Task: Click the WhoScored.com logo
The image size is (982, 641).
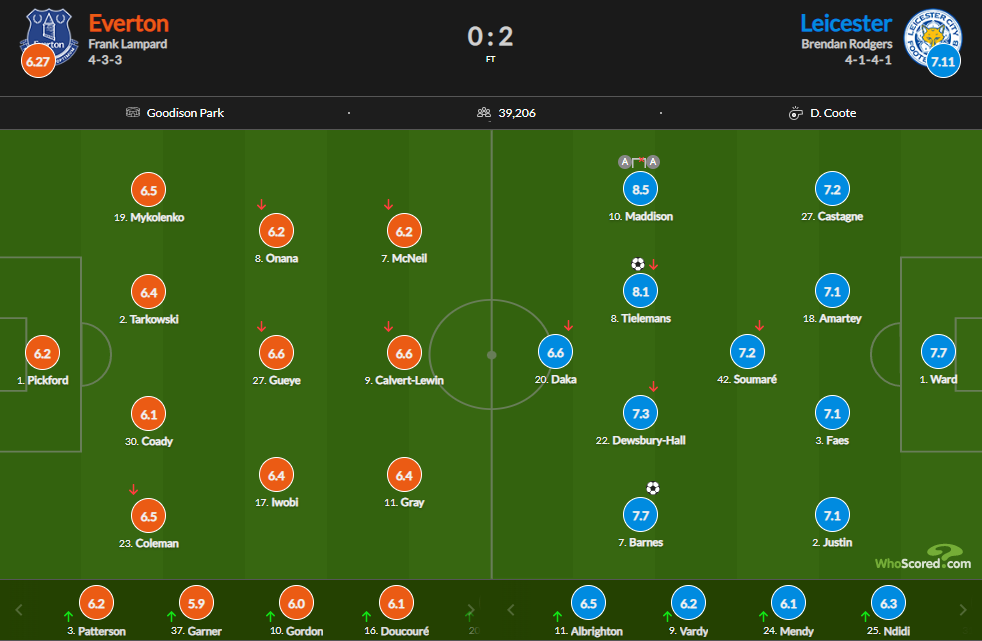Action: (x=921, y=558)
